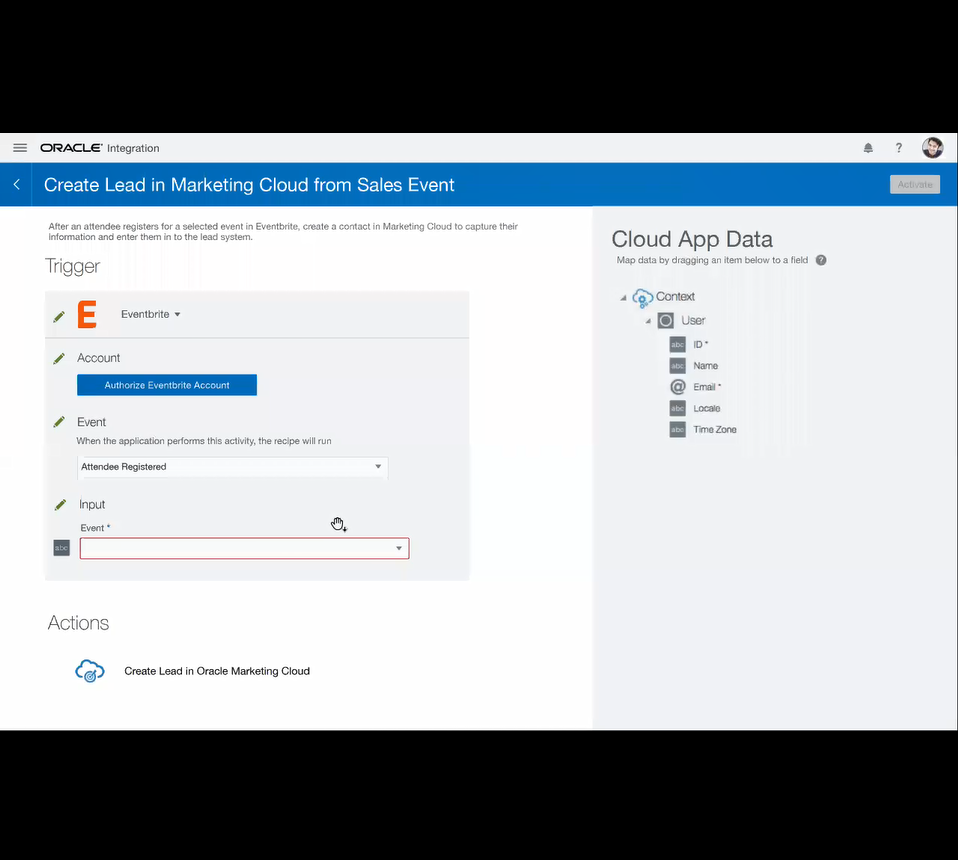Select the Time Zone field in tree
958x860 pixels.
point(715,429)
